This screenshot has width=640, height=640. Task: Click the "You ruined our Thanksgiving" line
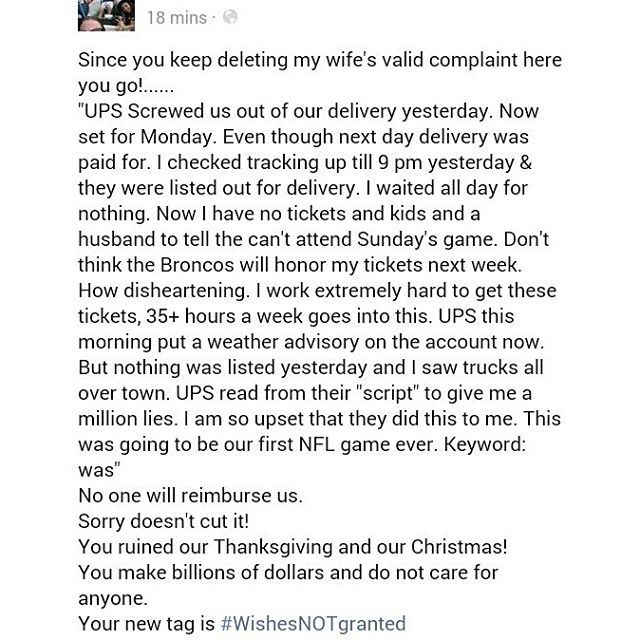click(x=293, y=547)
